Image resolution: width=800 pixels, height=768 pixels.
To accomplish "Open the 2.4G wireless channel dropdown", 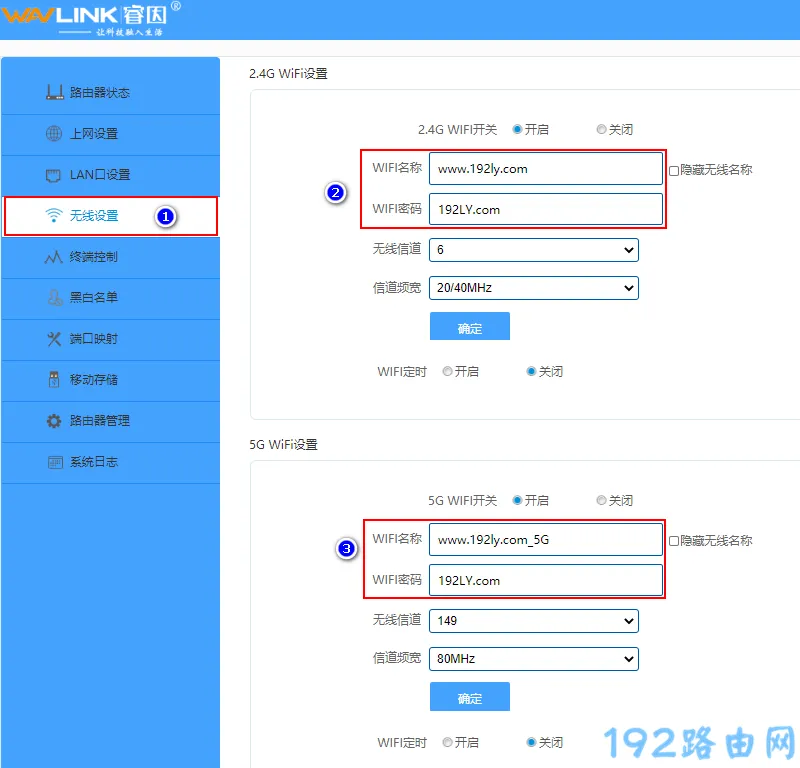I will [533, 250].
